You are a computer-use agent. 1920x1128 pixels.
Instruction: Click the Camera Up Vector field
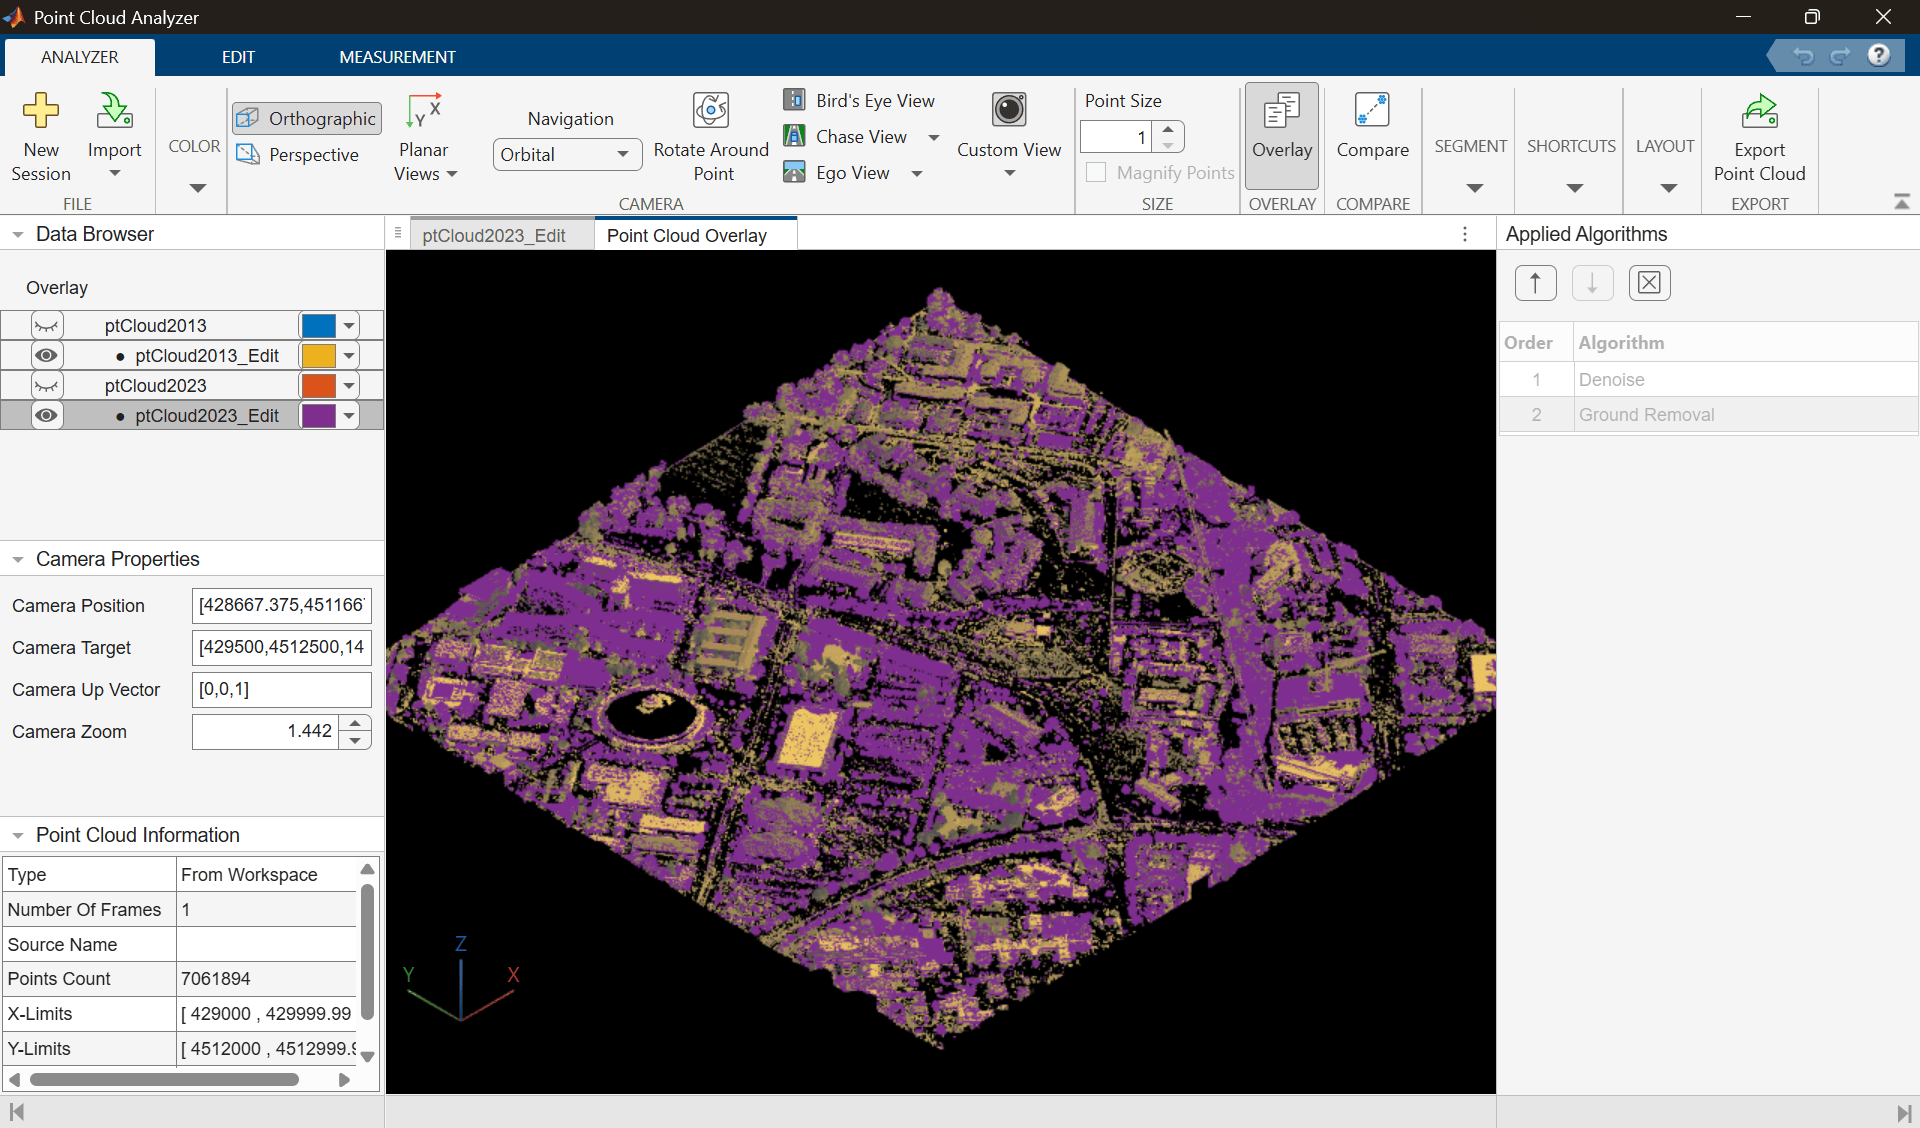281,689
